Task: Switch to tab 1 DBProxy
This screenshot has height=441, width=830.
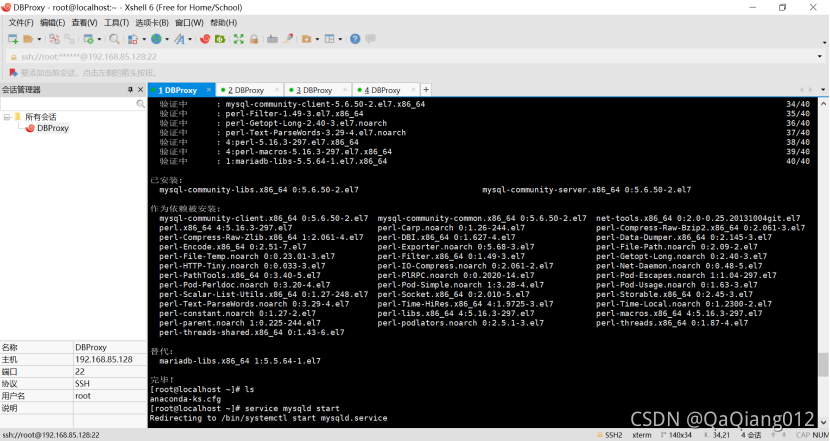Action: (177, 91)
